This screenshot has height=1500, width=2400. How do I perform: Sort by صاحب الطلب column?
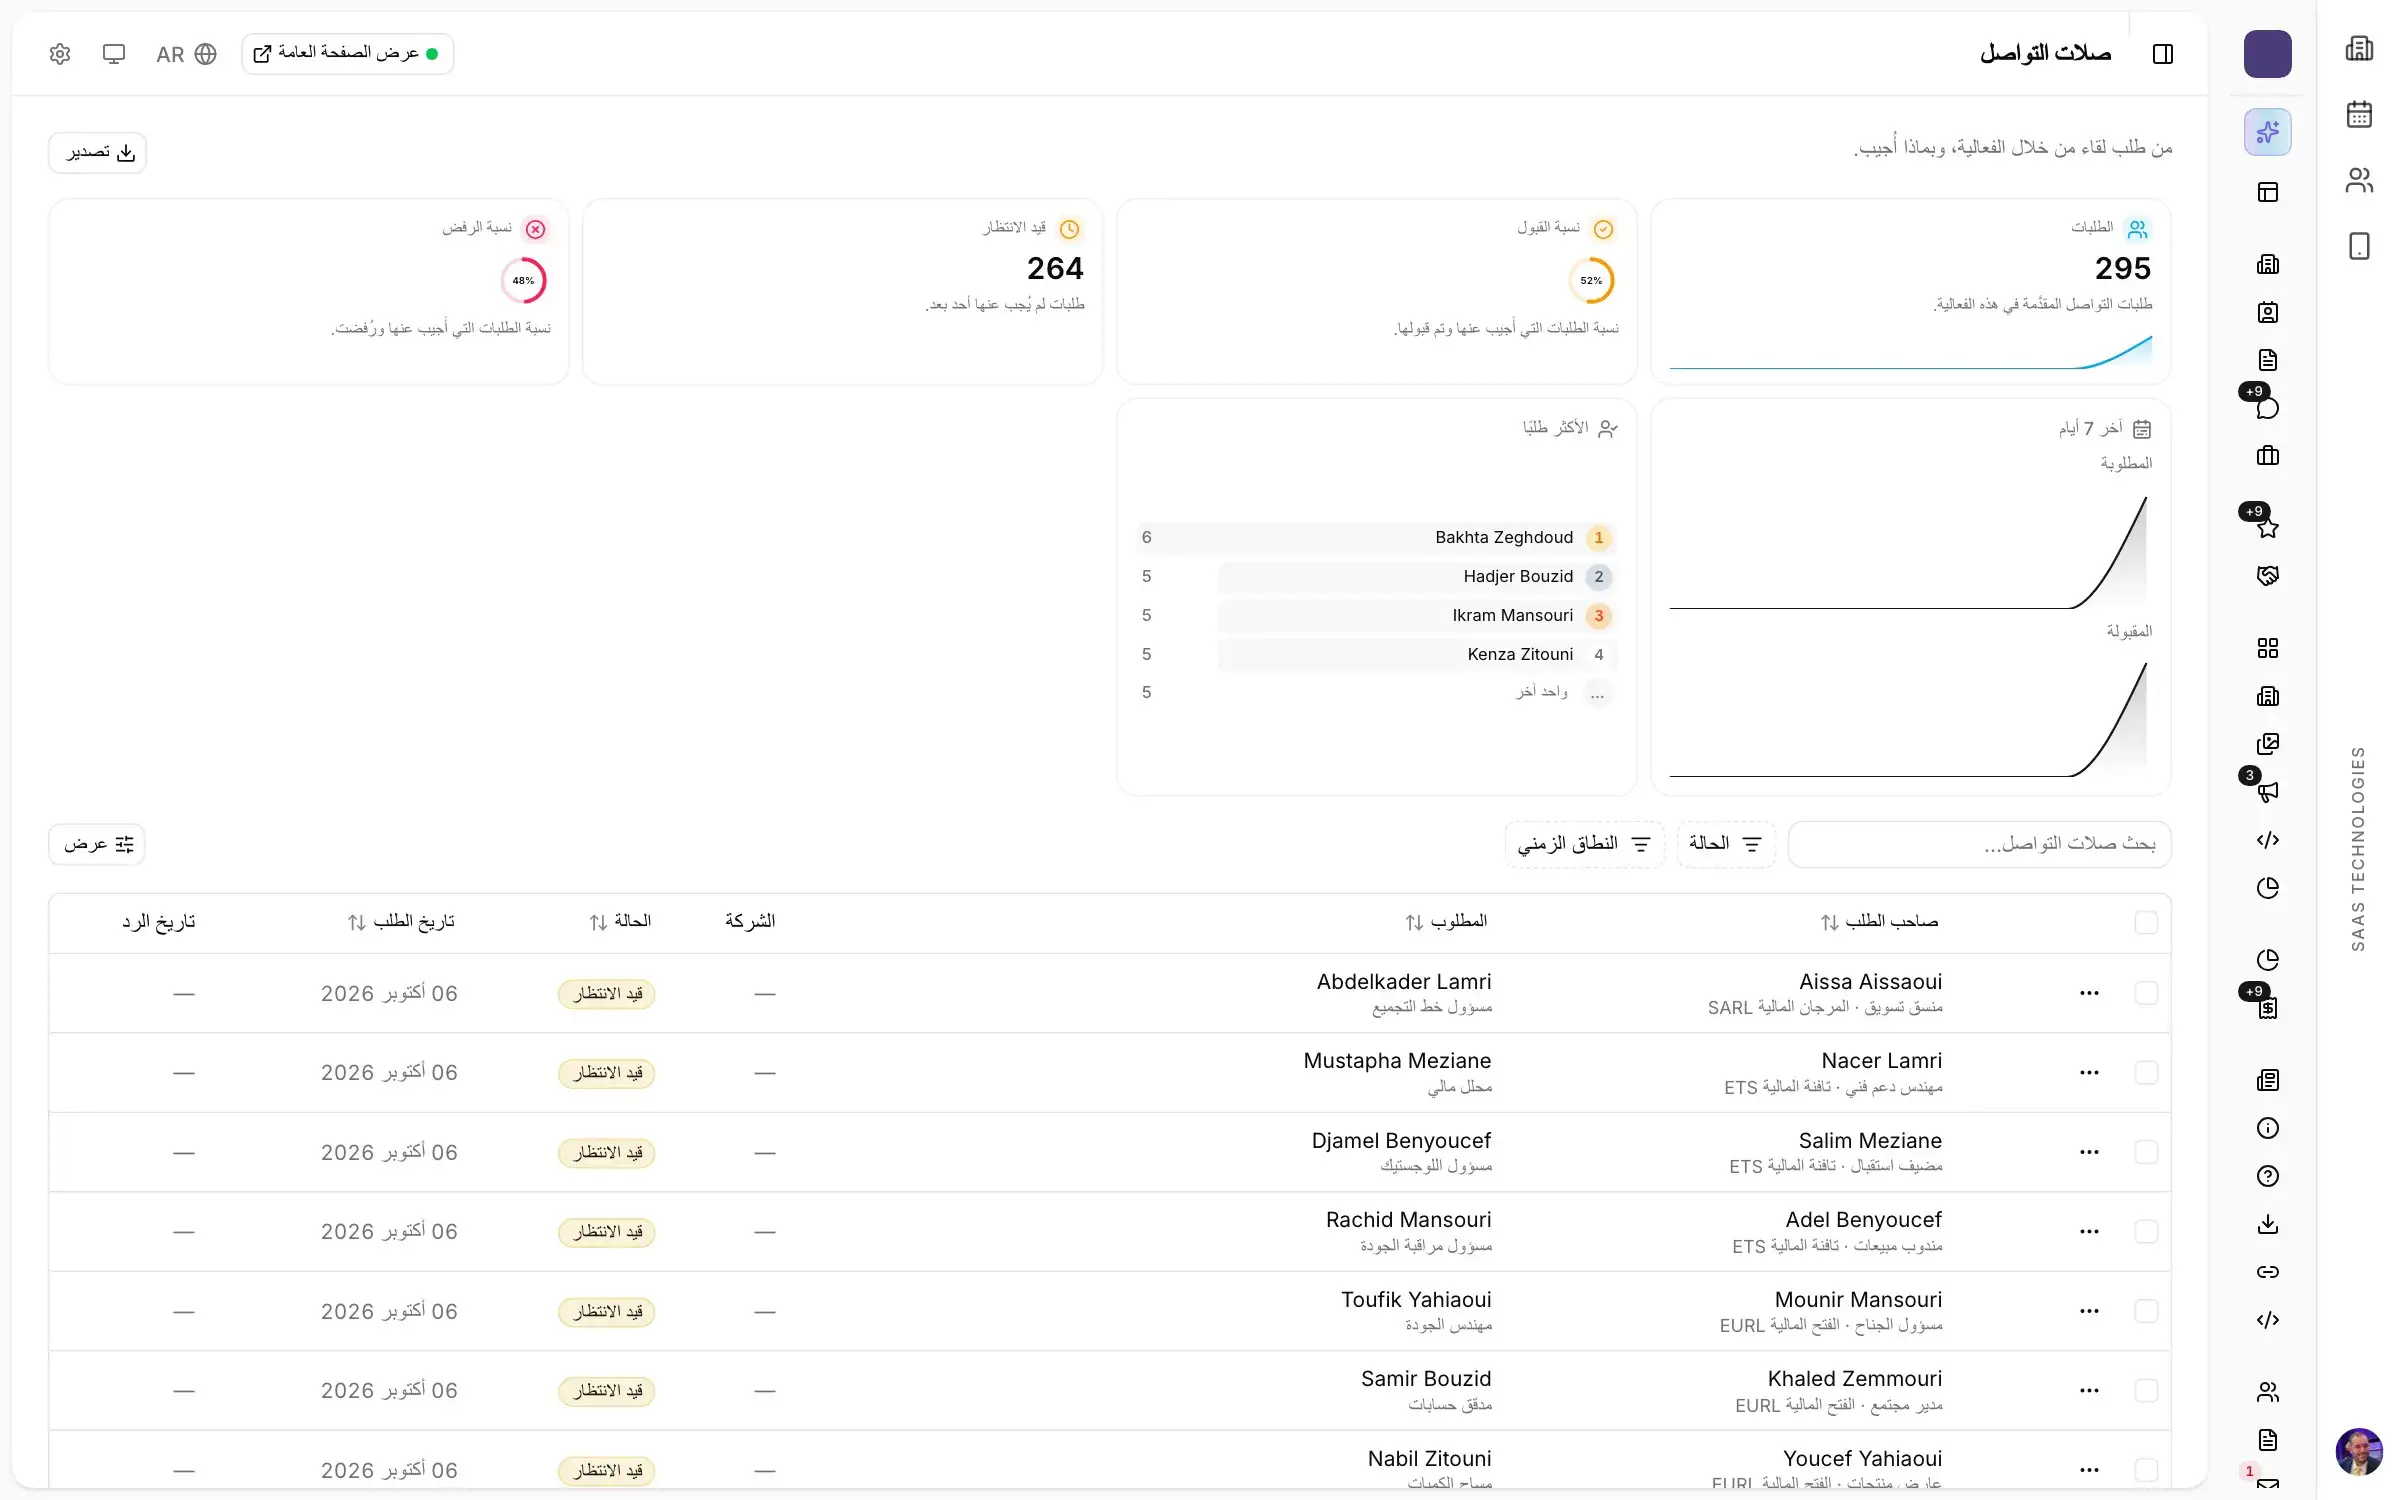pos(1879,921)
